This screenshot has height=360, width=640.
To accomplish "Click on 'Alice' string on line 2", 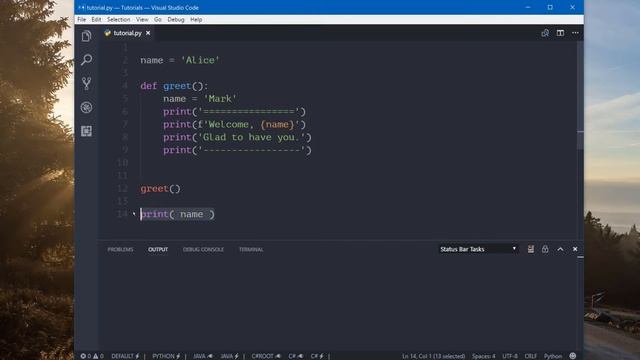I will (200, 60).
